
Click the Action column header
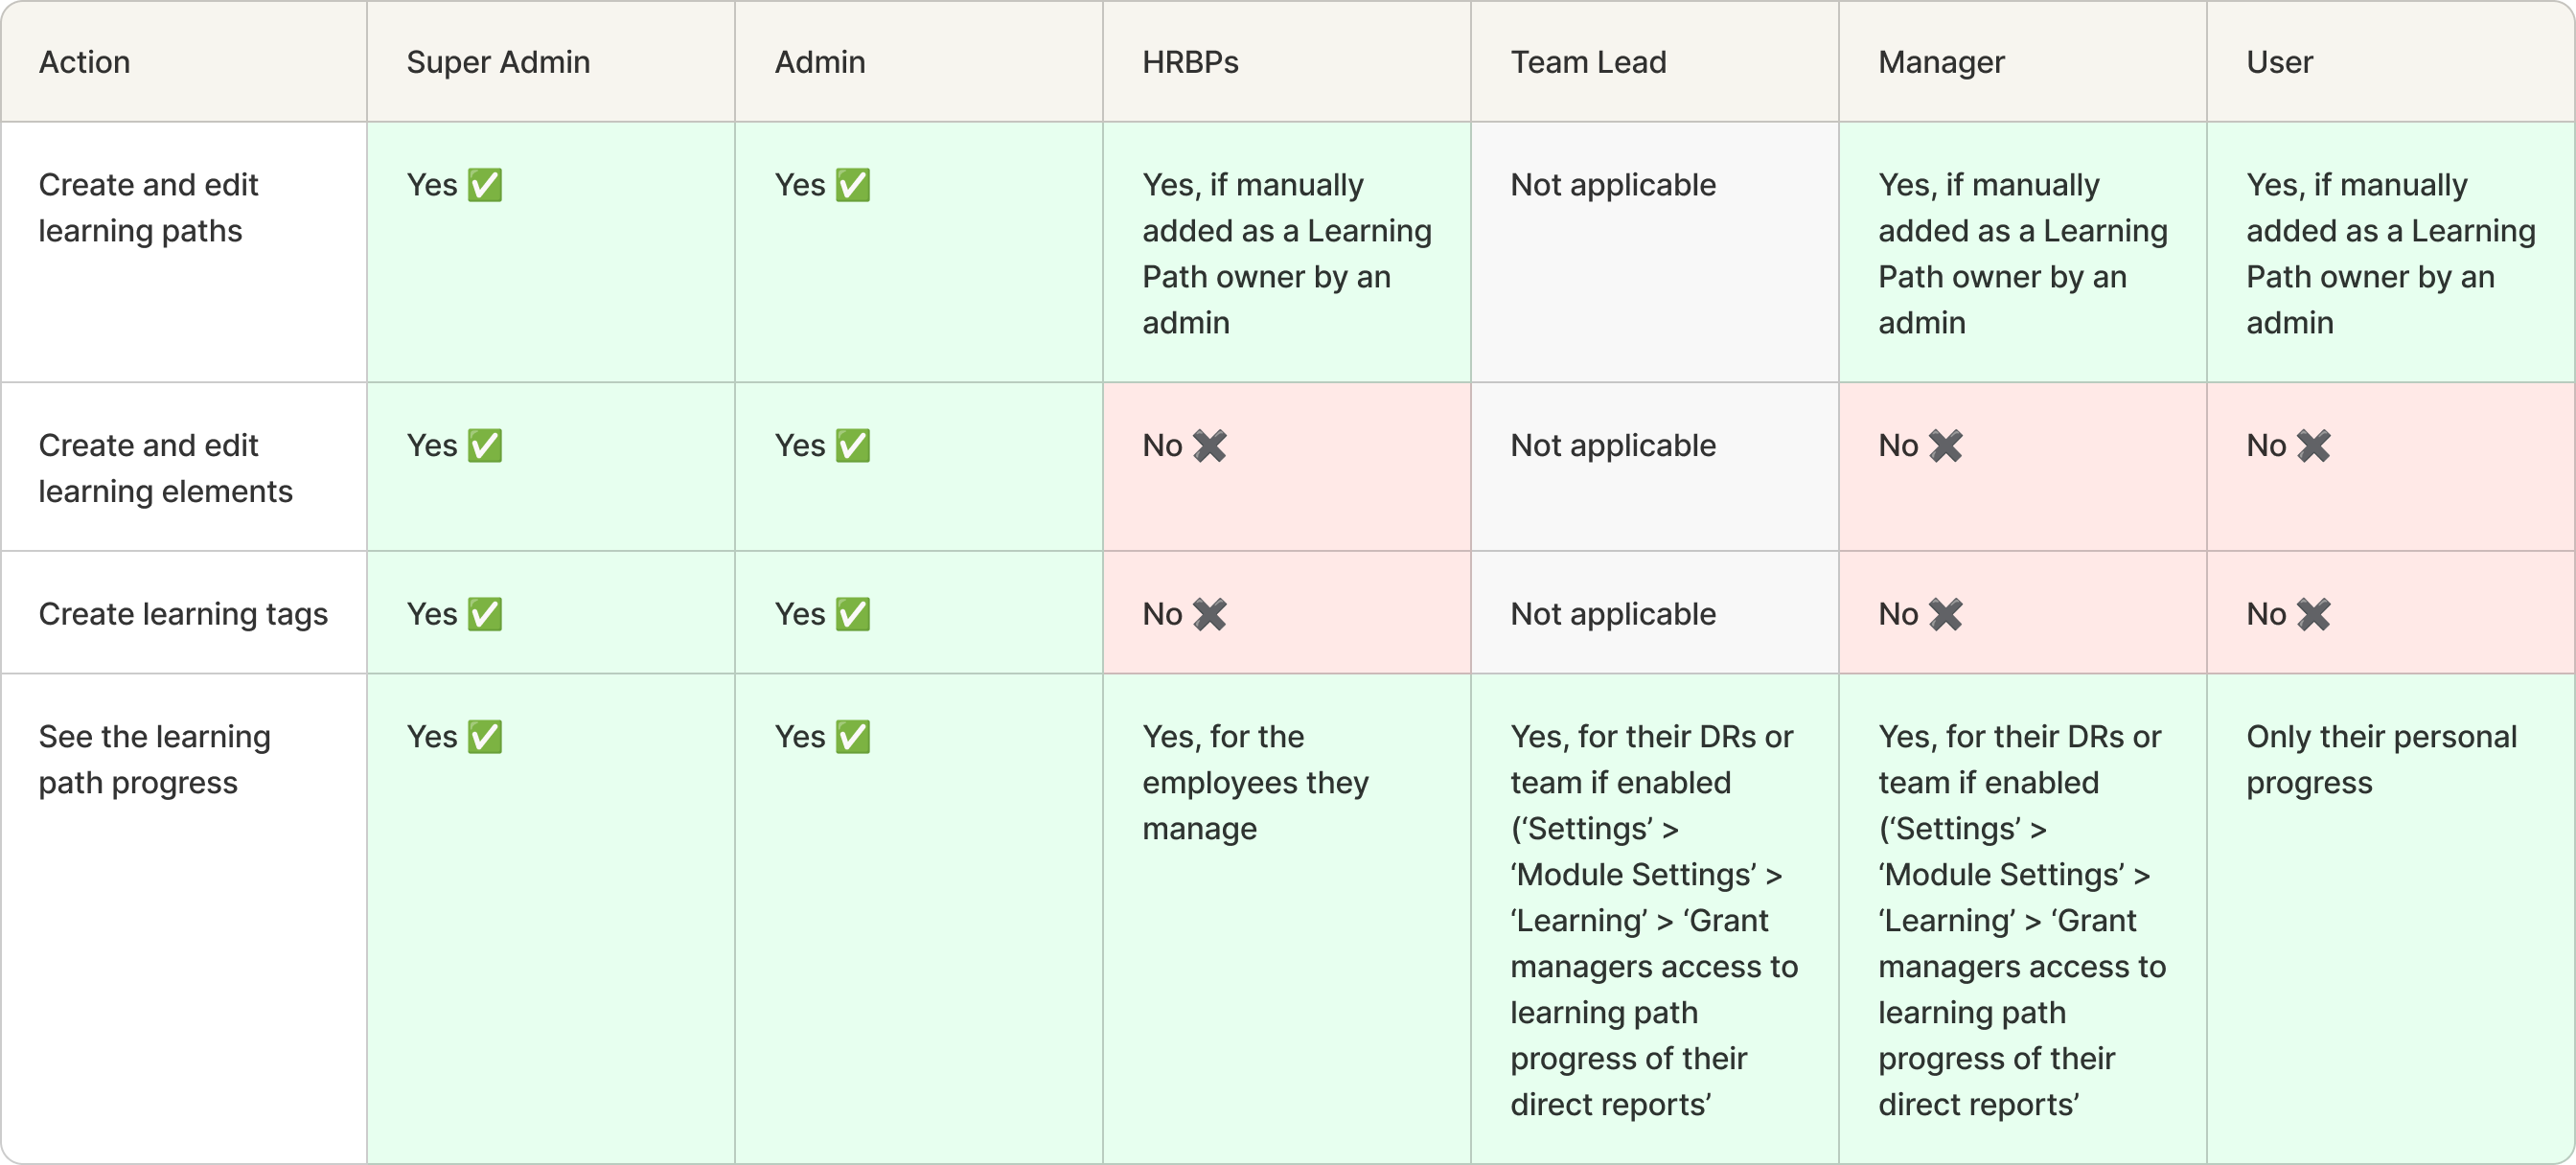pyautogui.click(x=84, y=62)
